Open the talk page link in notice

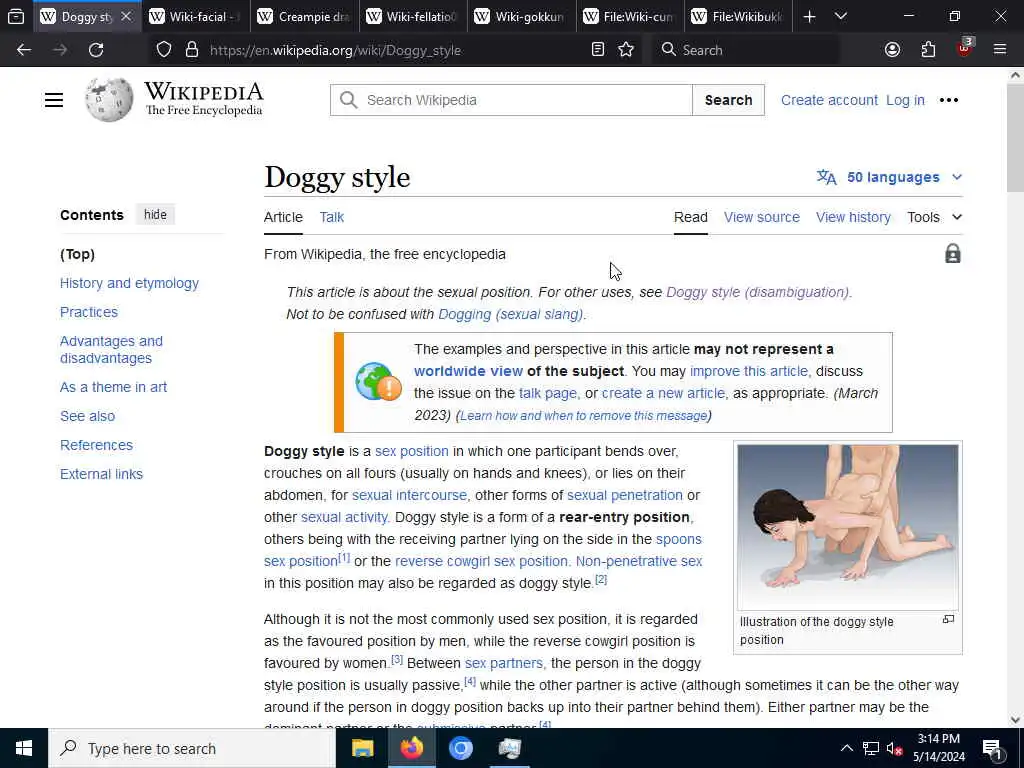tap(548, 393)
